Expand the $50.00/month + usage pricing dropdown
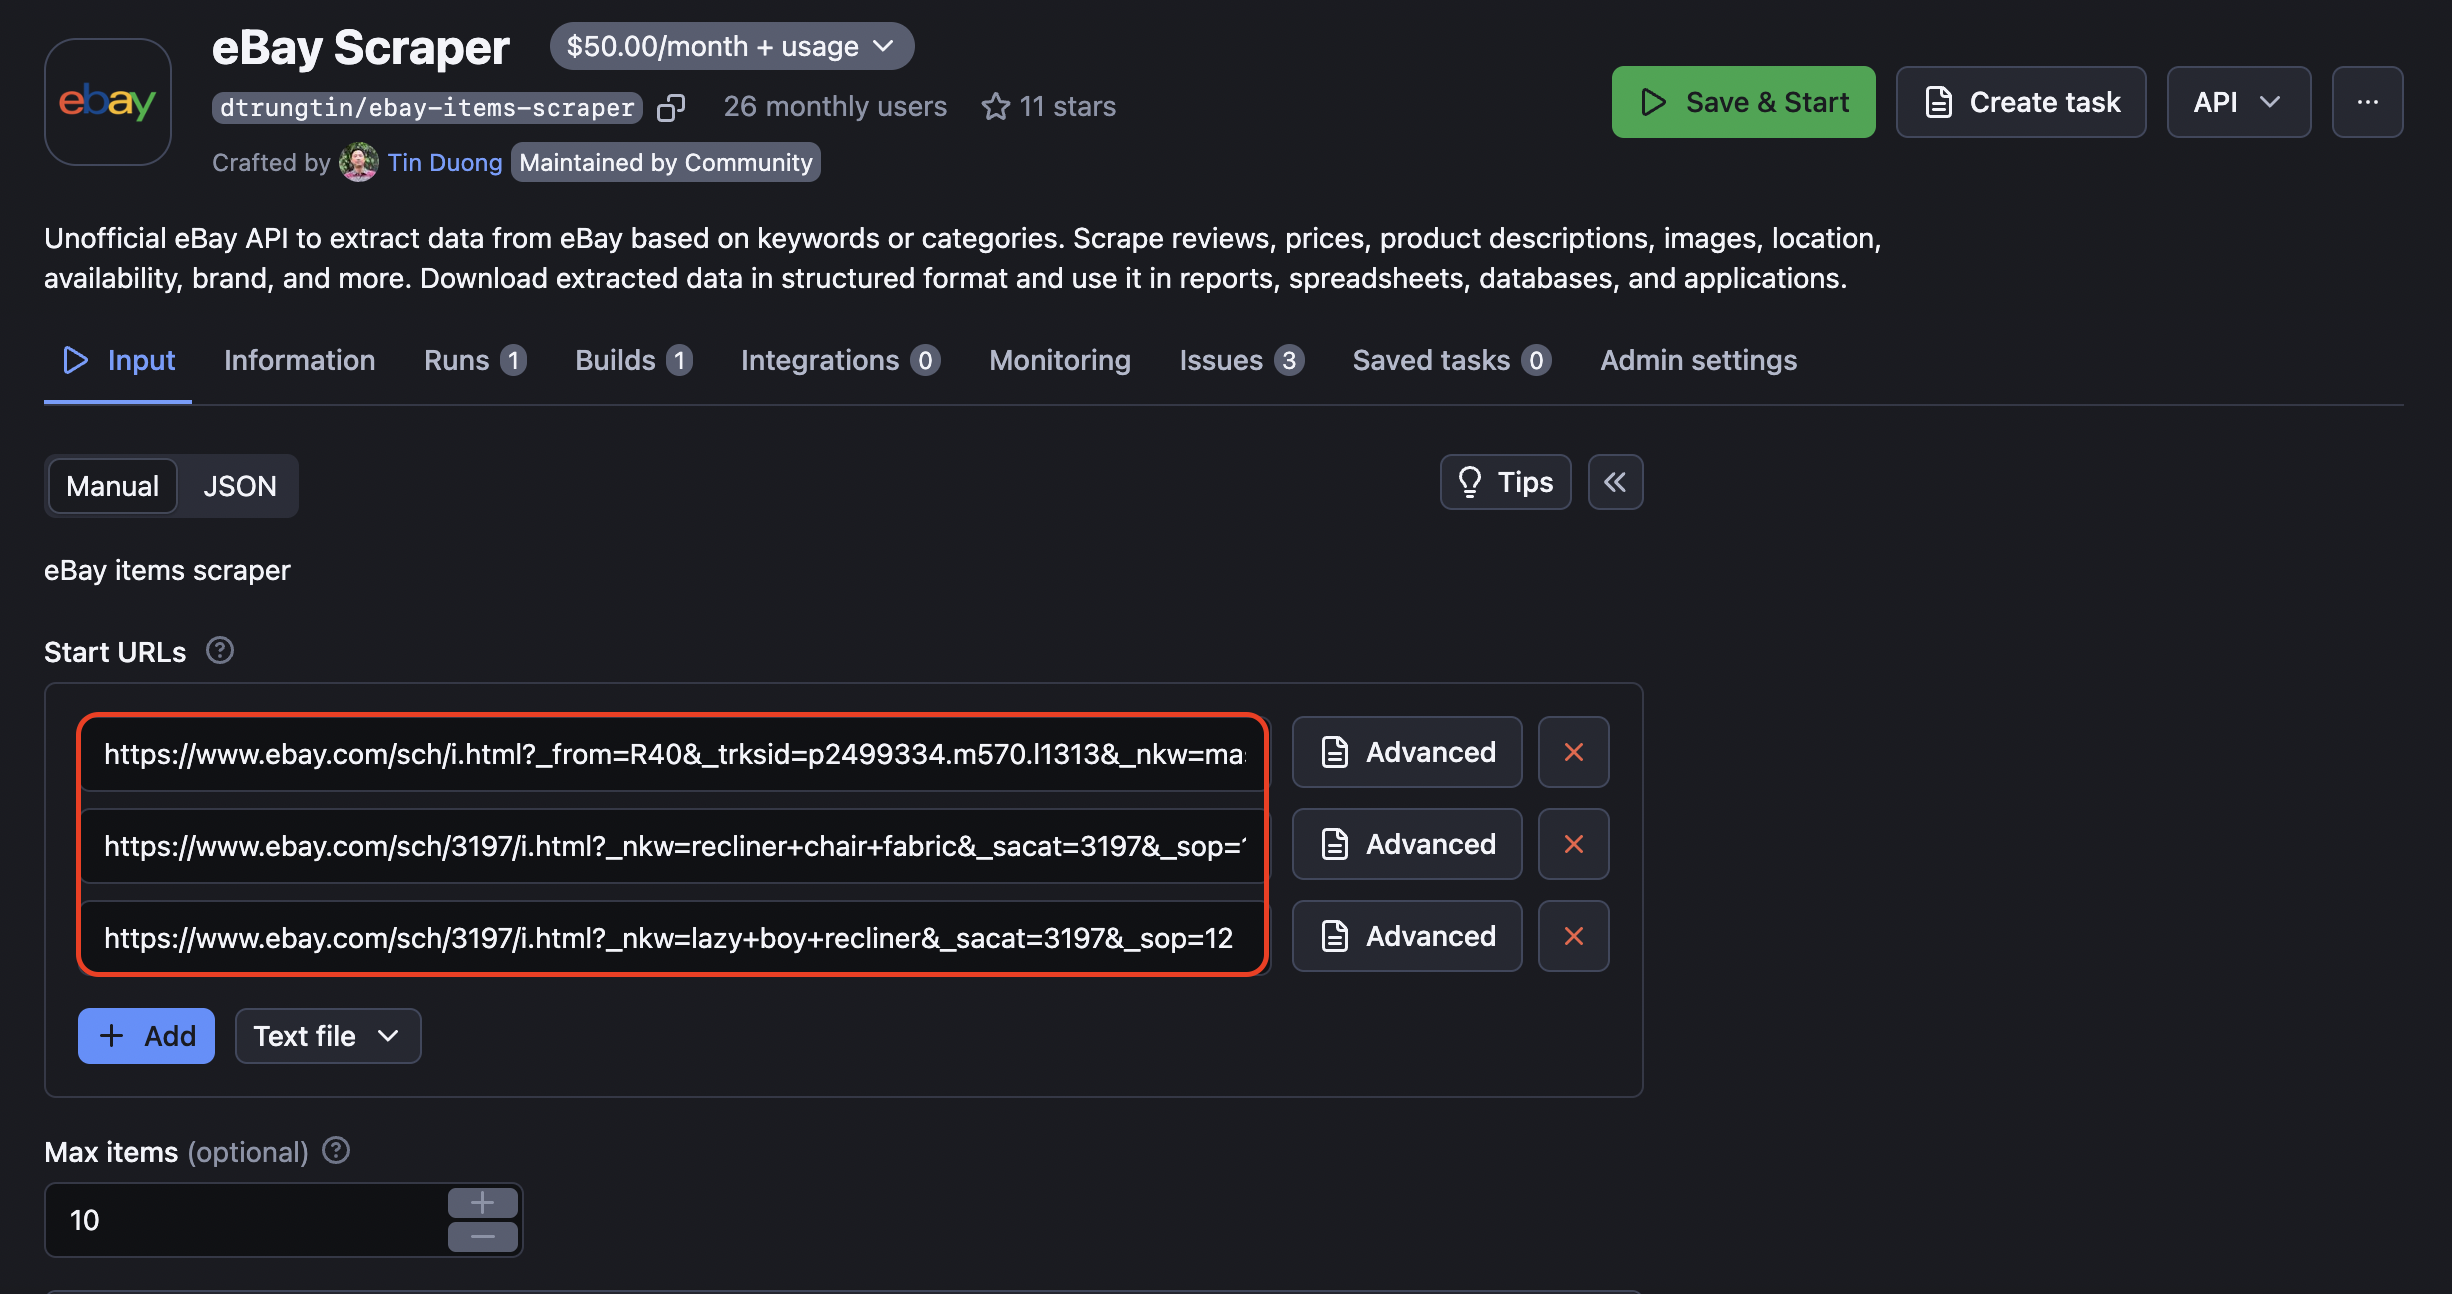The image size is (2452, 1294). (731, 46)
